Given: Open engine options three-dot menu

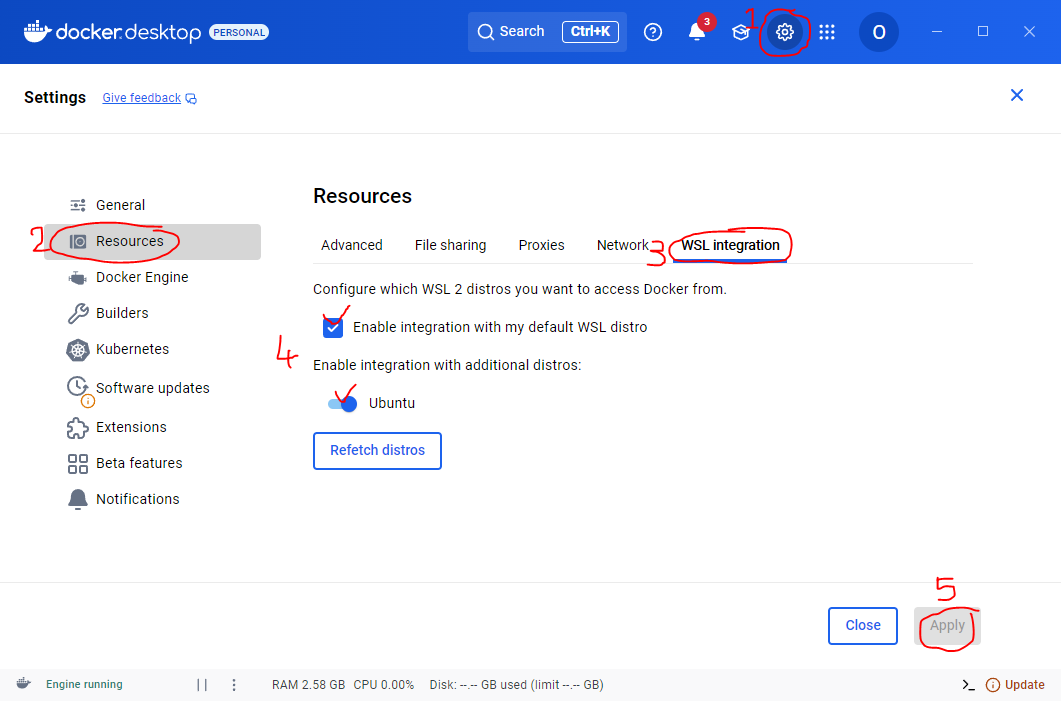Looking at the screenshot, I should 234,685.
